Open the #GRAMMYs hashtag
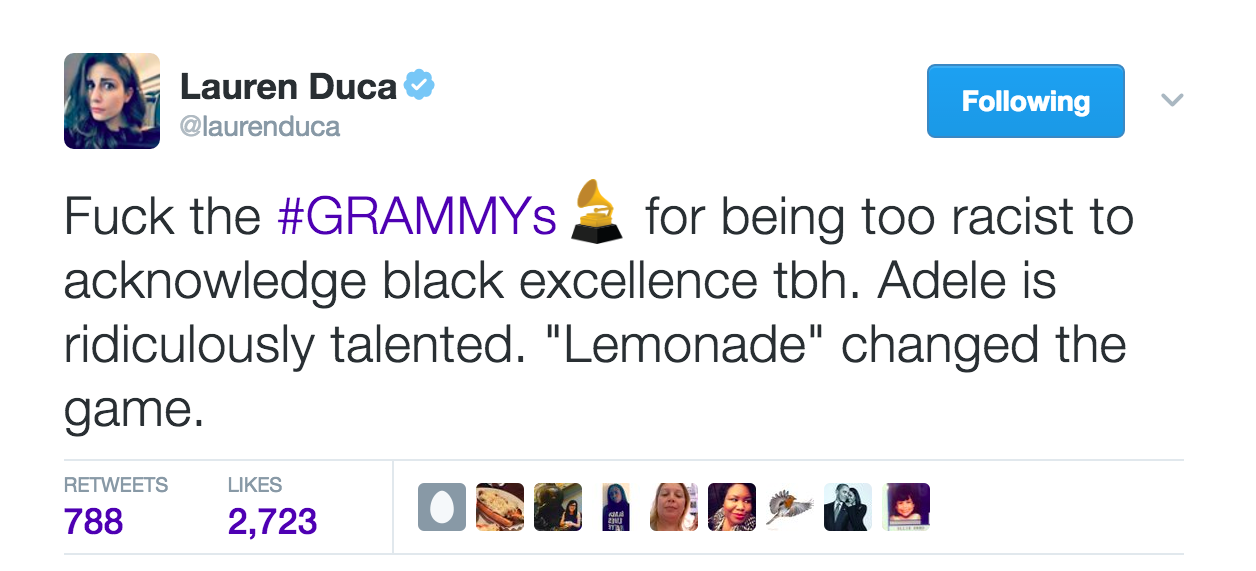This screenshot has width=1256, height=571. tap(416, 217)
